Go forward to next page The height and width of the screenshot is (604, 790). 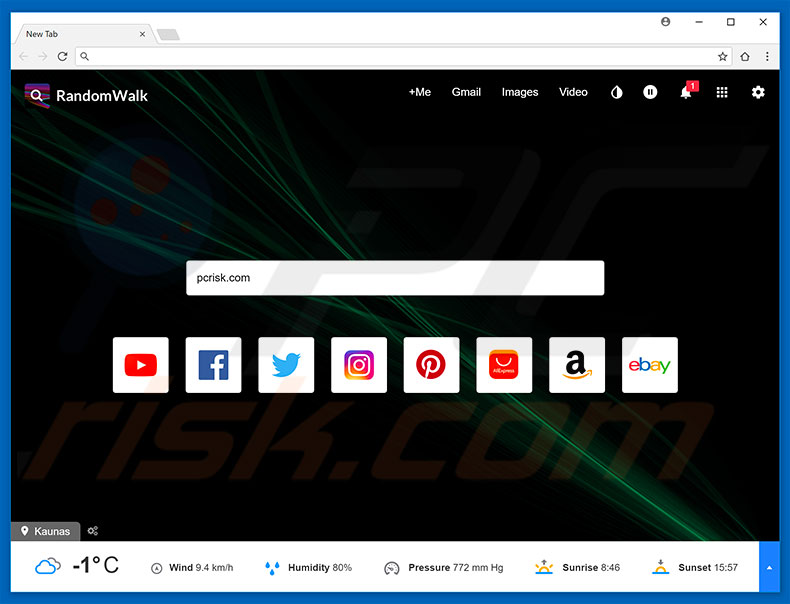[x=43, y=56]
